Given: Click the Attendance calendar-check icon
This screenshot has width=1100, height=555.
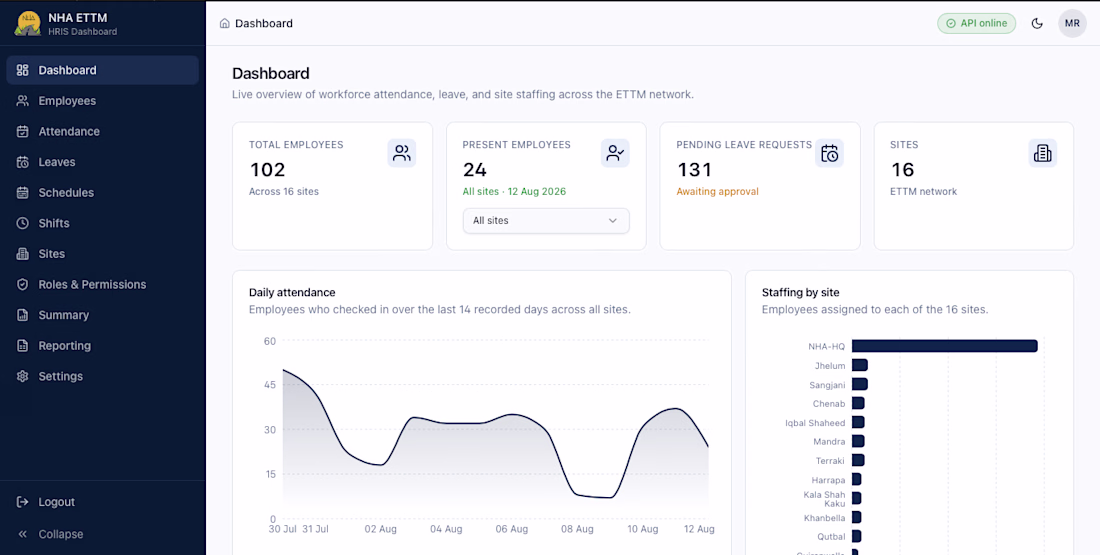Looking at the screenshot, I should (22, 131).
